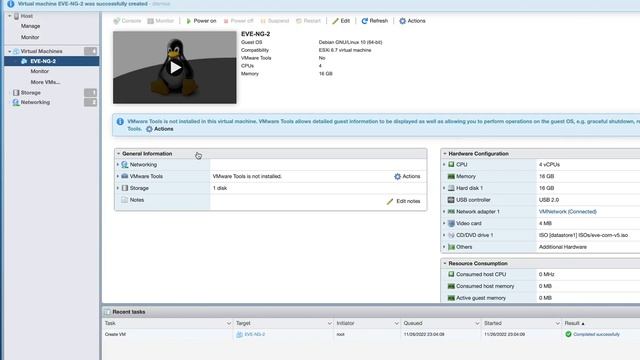Open Monitor under Host
640x360 pixels.
(30, 37)
